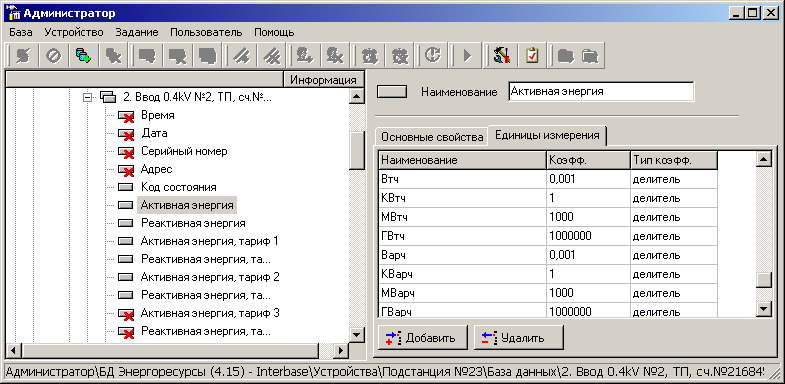Click the colored add database toolbar icon
This screenshot has height=384, width=785.
(83, 56)
